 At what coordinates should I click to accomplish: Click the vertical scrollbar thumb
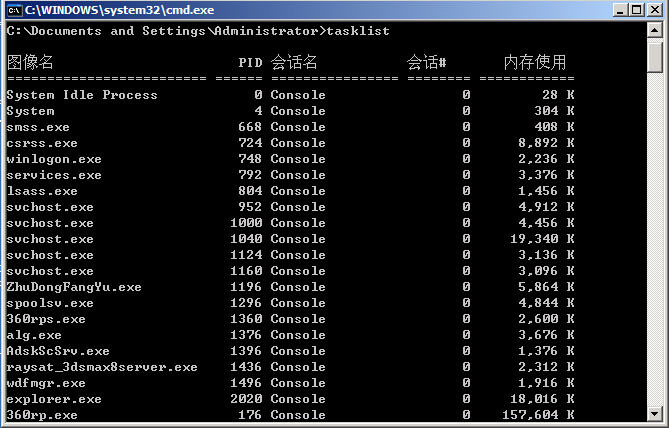tap(656, 56)
